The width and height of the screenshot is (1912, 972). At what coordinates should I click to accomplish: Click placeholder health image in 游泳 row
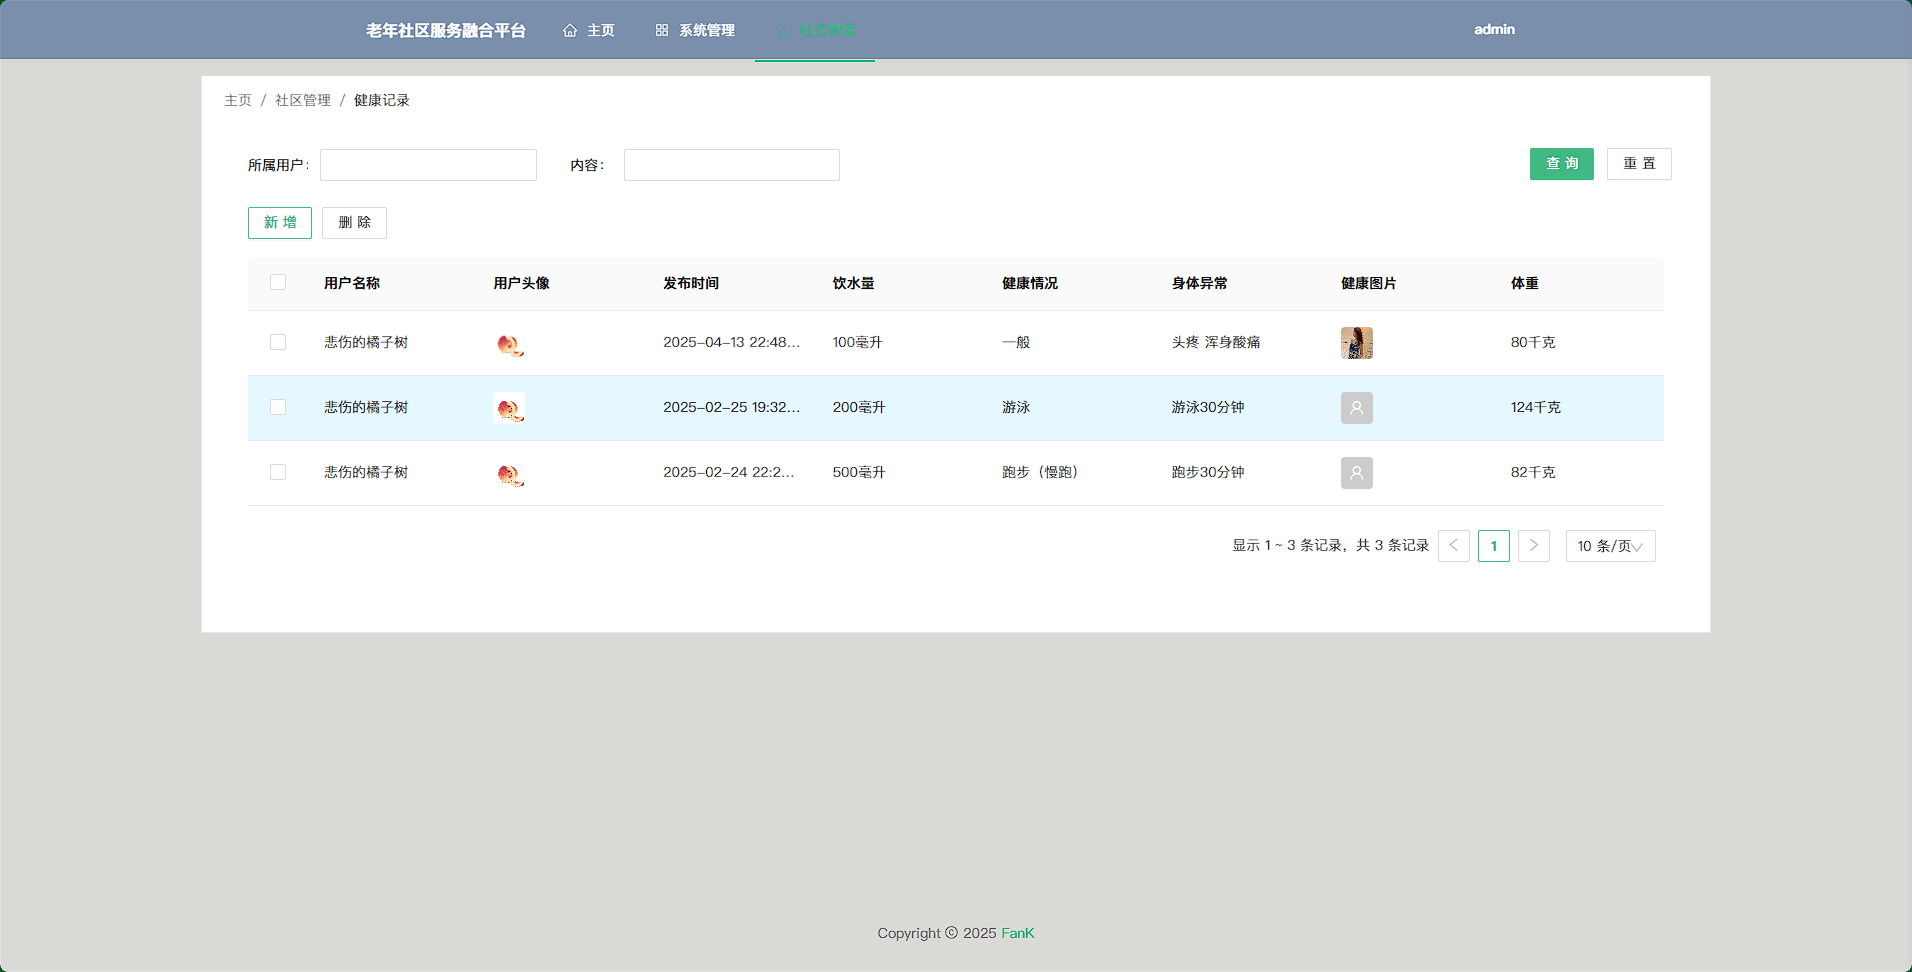(1356, 408)
